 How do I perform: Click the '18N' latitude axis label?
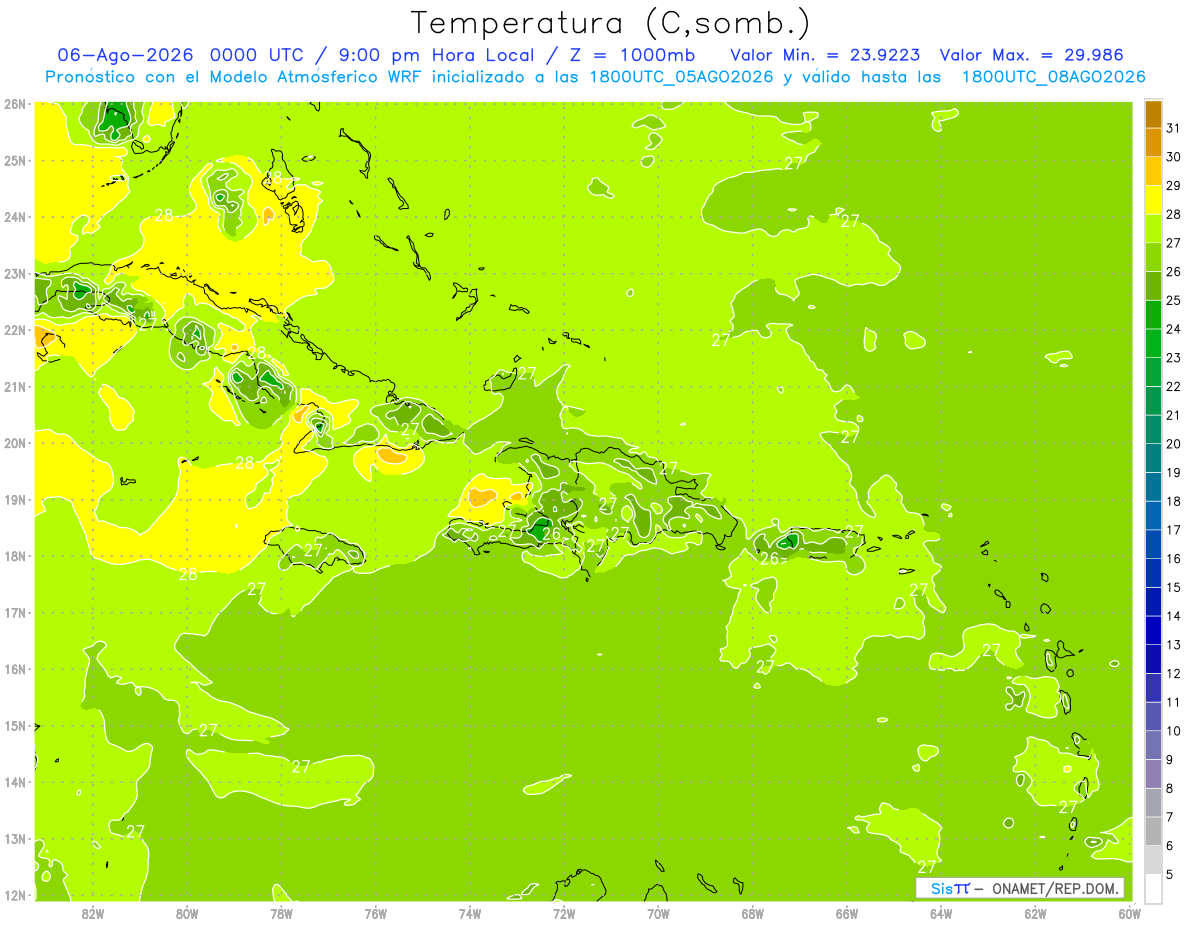tap(15, 556)
